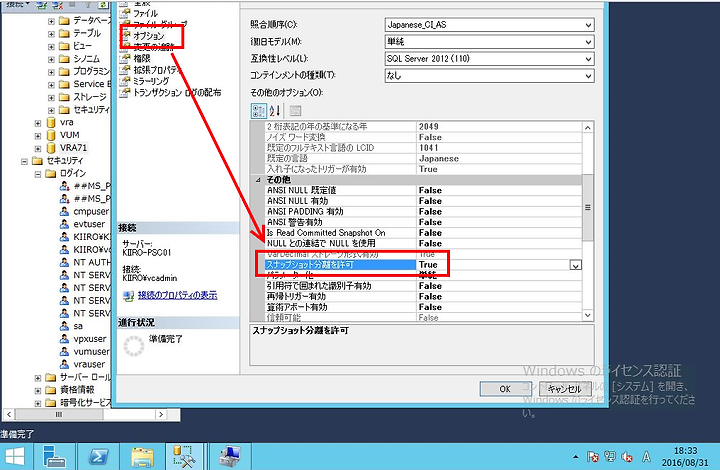This screenshot has width=720, height=470.
Task: Click the 2049 value in the options grid
Action: pyautogui.click(x=429, y=126)
